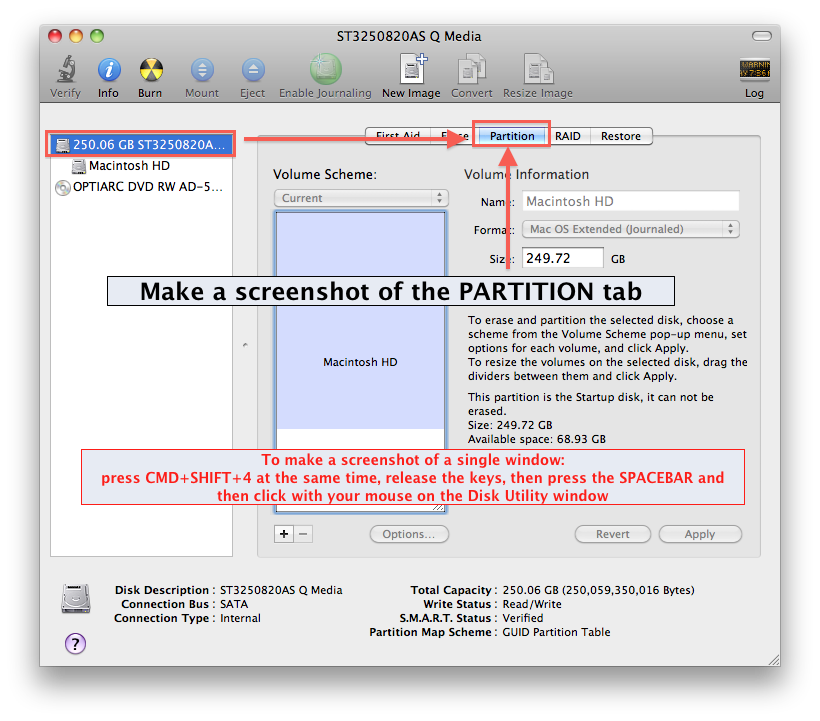This screenshot has width=820, height=721.
Task: Click the volume Name field
Action: coord(631,201)
